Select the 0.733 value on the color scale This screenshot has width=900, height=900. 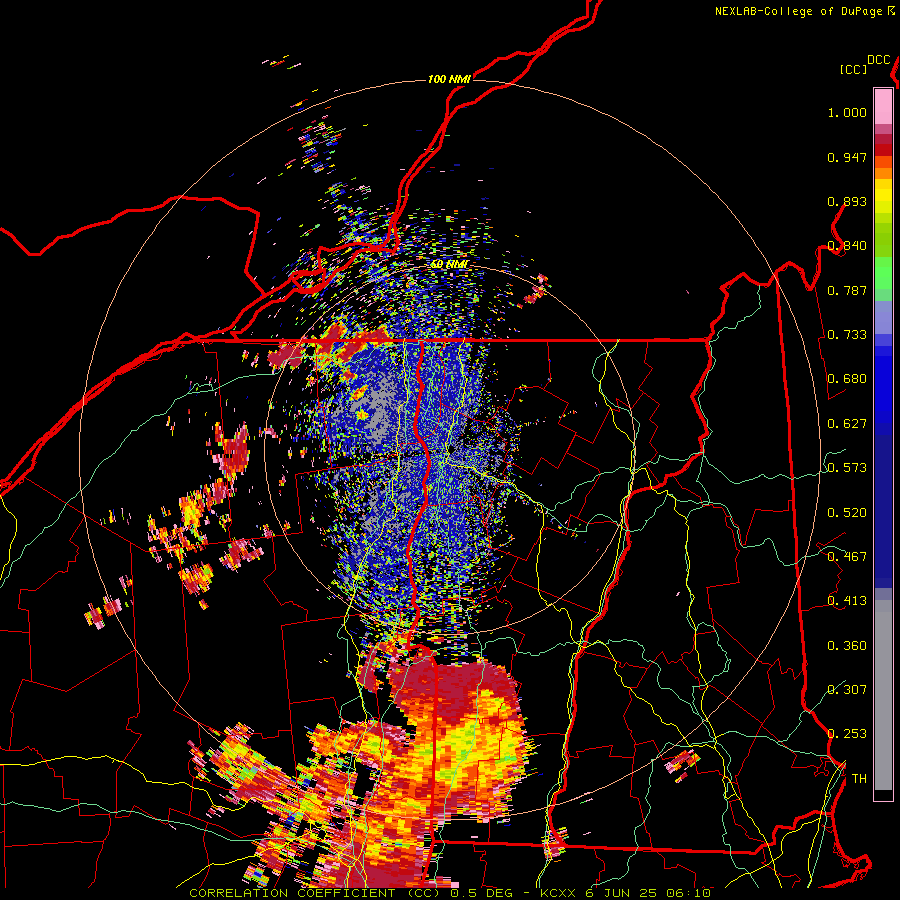point(847,335)
